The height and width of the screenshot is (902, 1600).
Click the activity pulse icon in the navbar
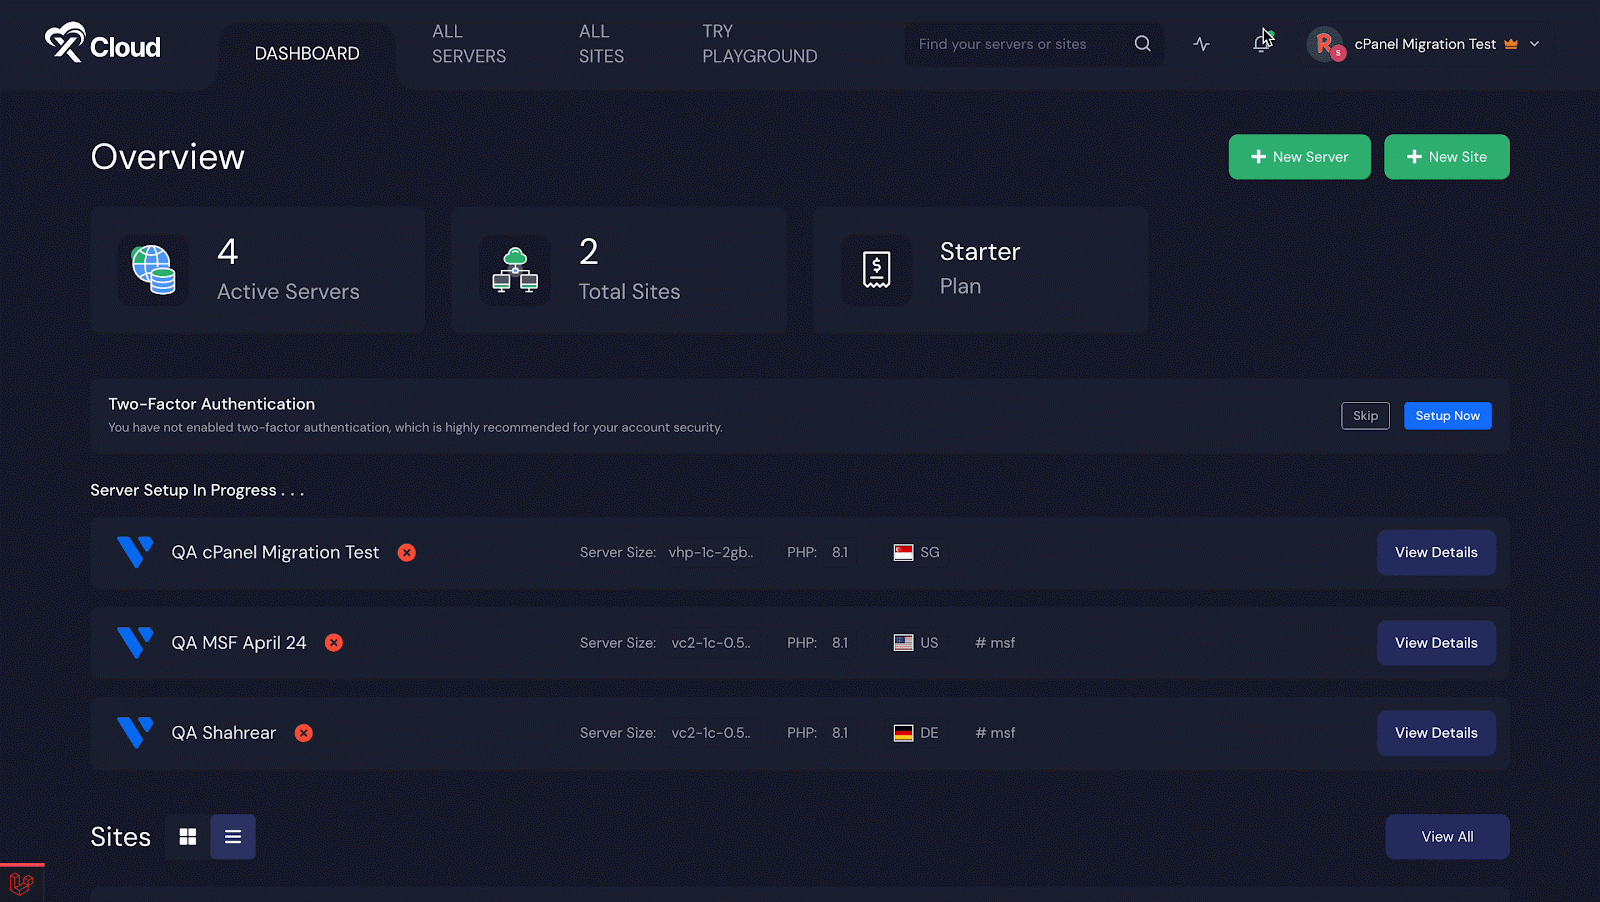[1201, 44]
